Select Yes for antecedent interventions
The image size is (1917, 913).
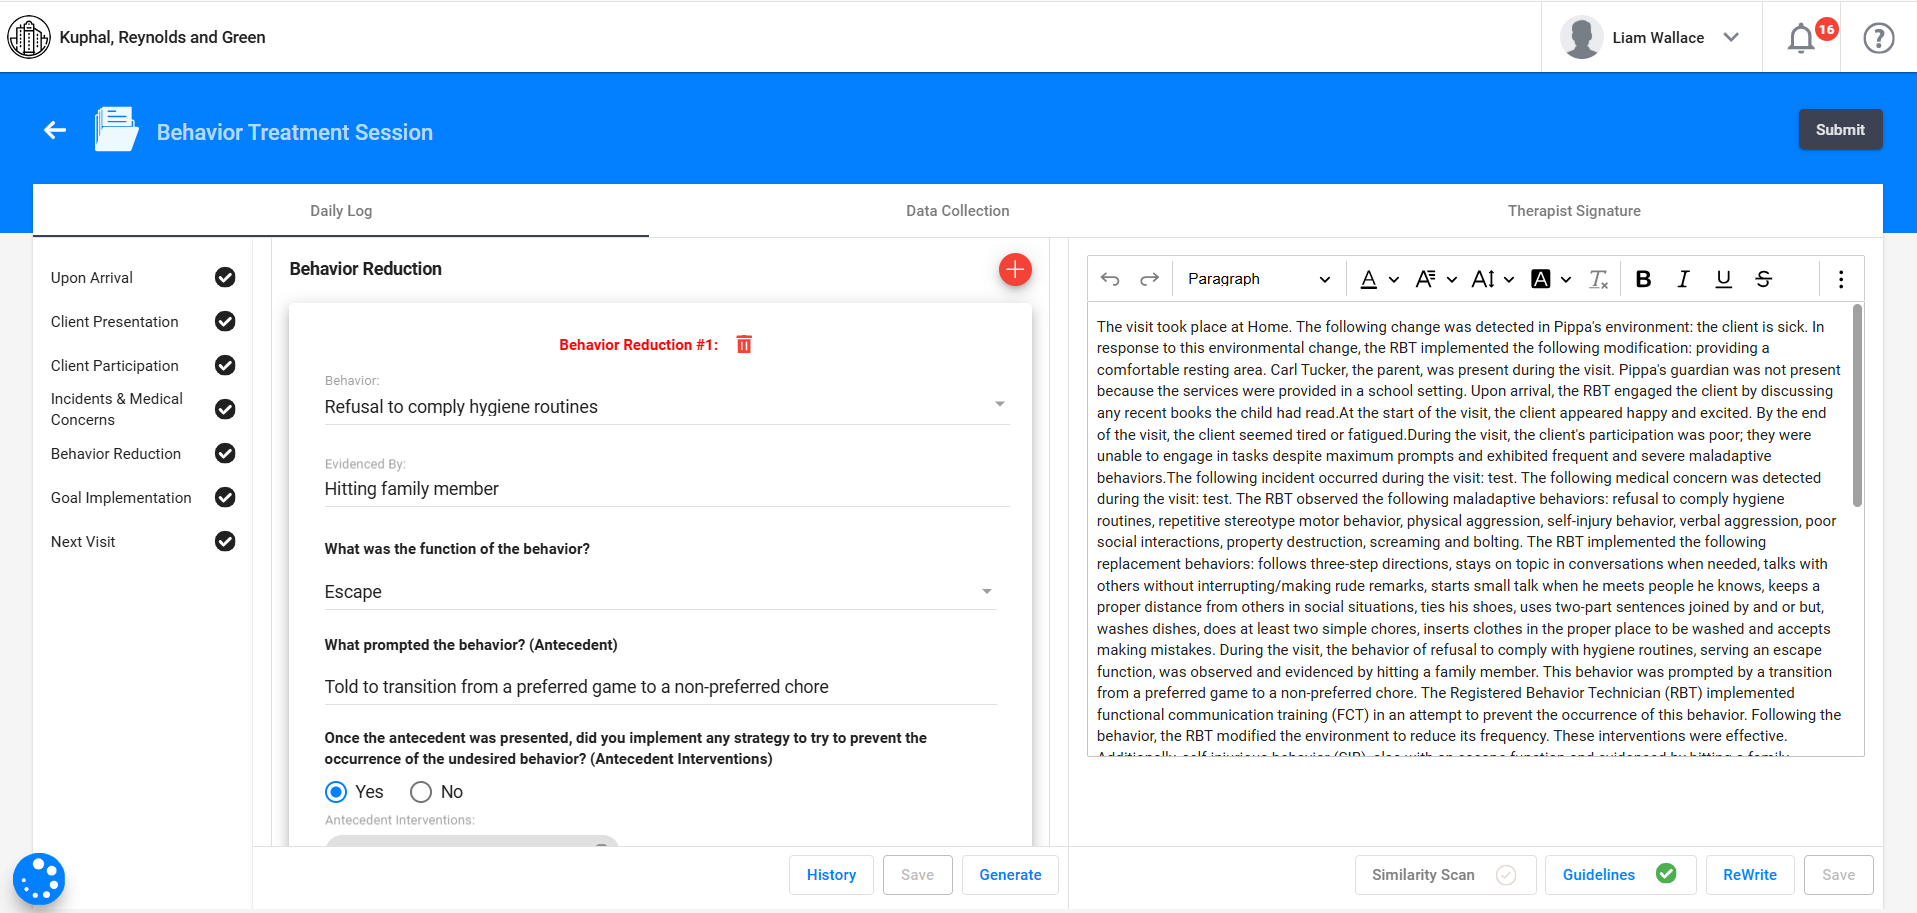335,791
